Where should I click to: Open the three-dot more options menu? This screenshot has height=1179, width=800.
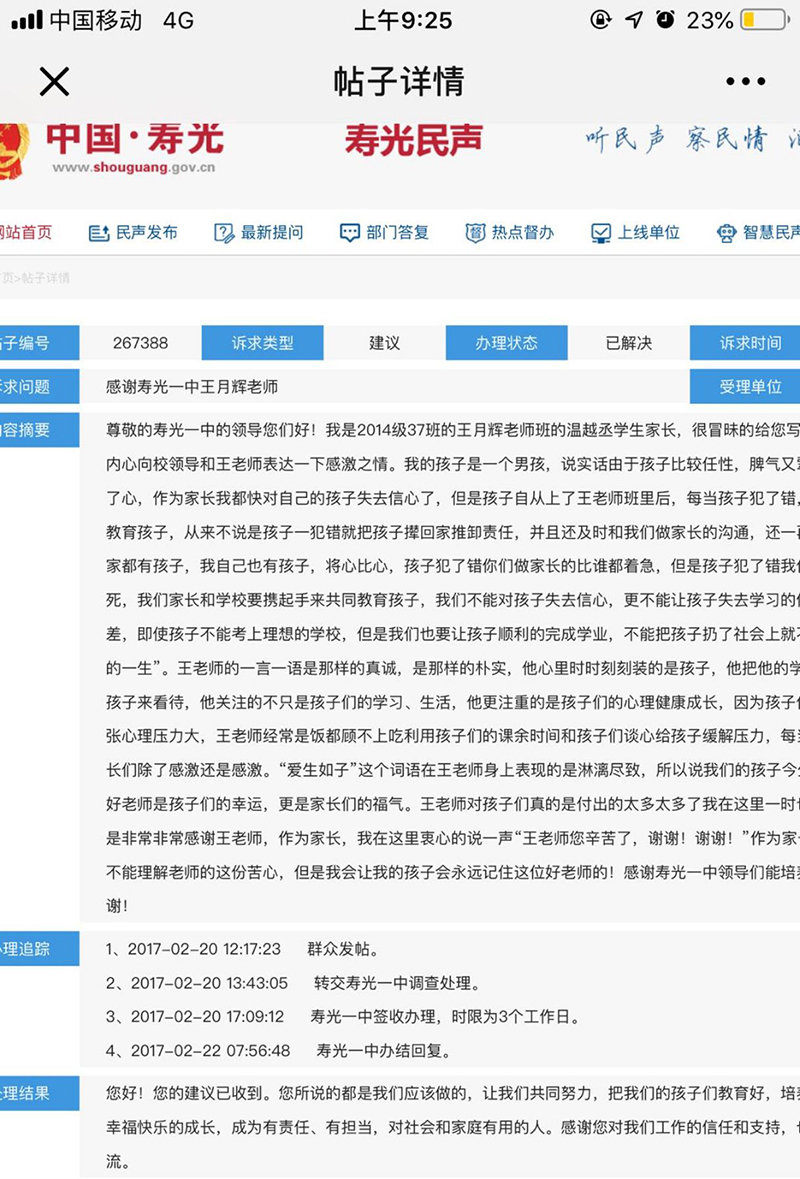tap(744, 82)
